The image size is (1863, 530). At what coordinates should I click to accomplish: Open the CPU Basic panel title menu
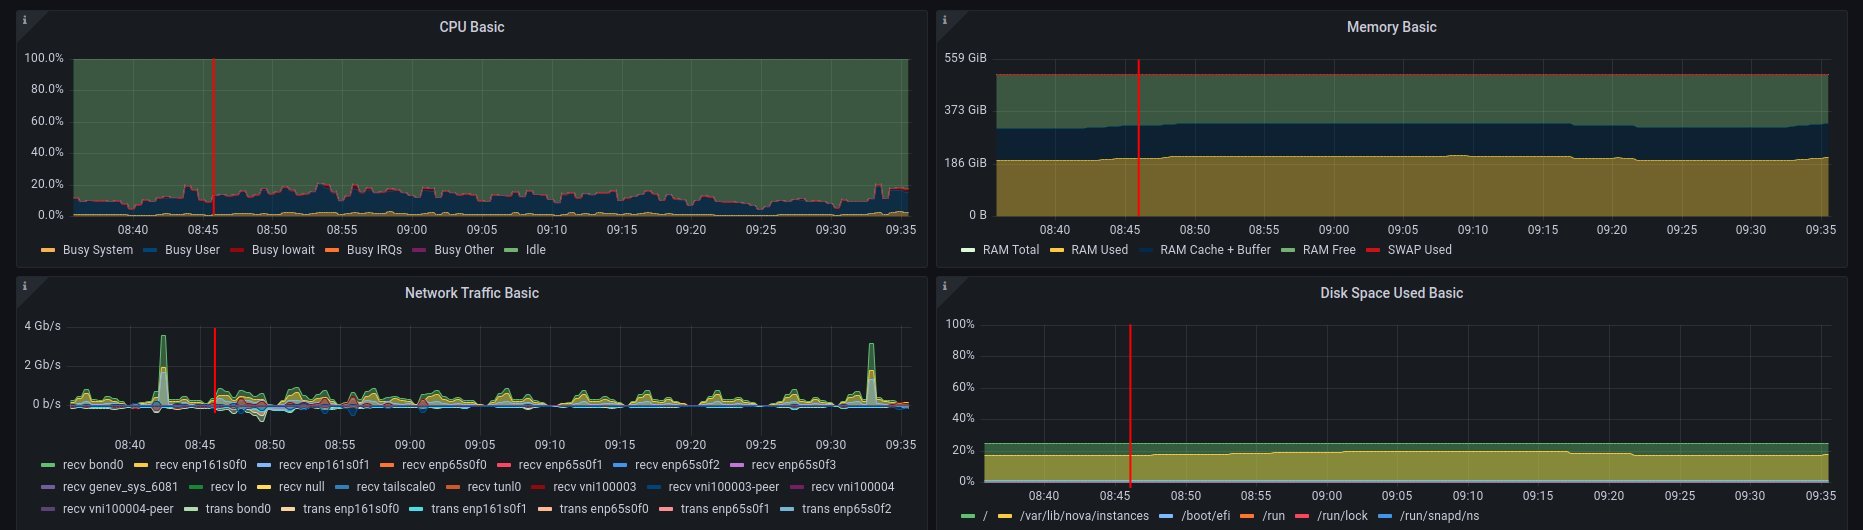click(x=471, y=27)
